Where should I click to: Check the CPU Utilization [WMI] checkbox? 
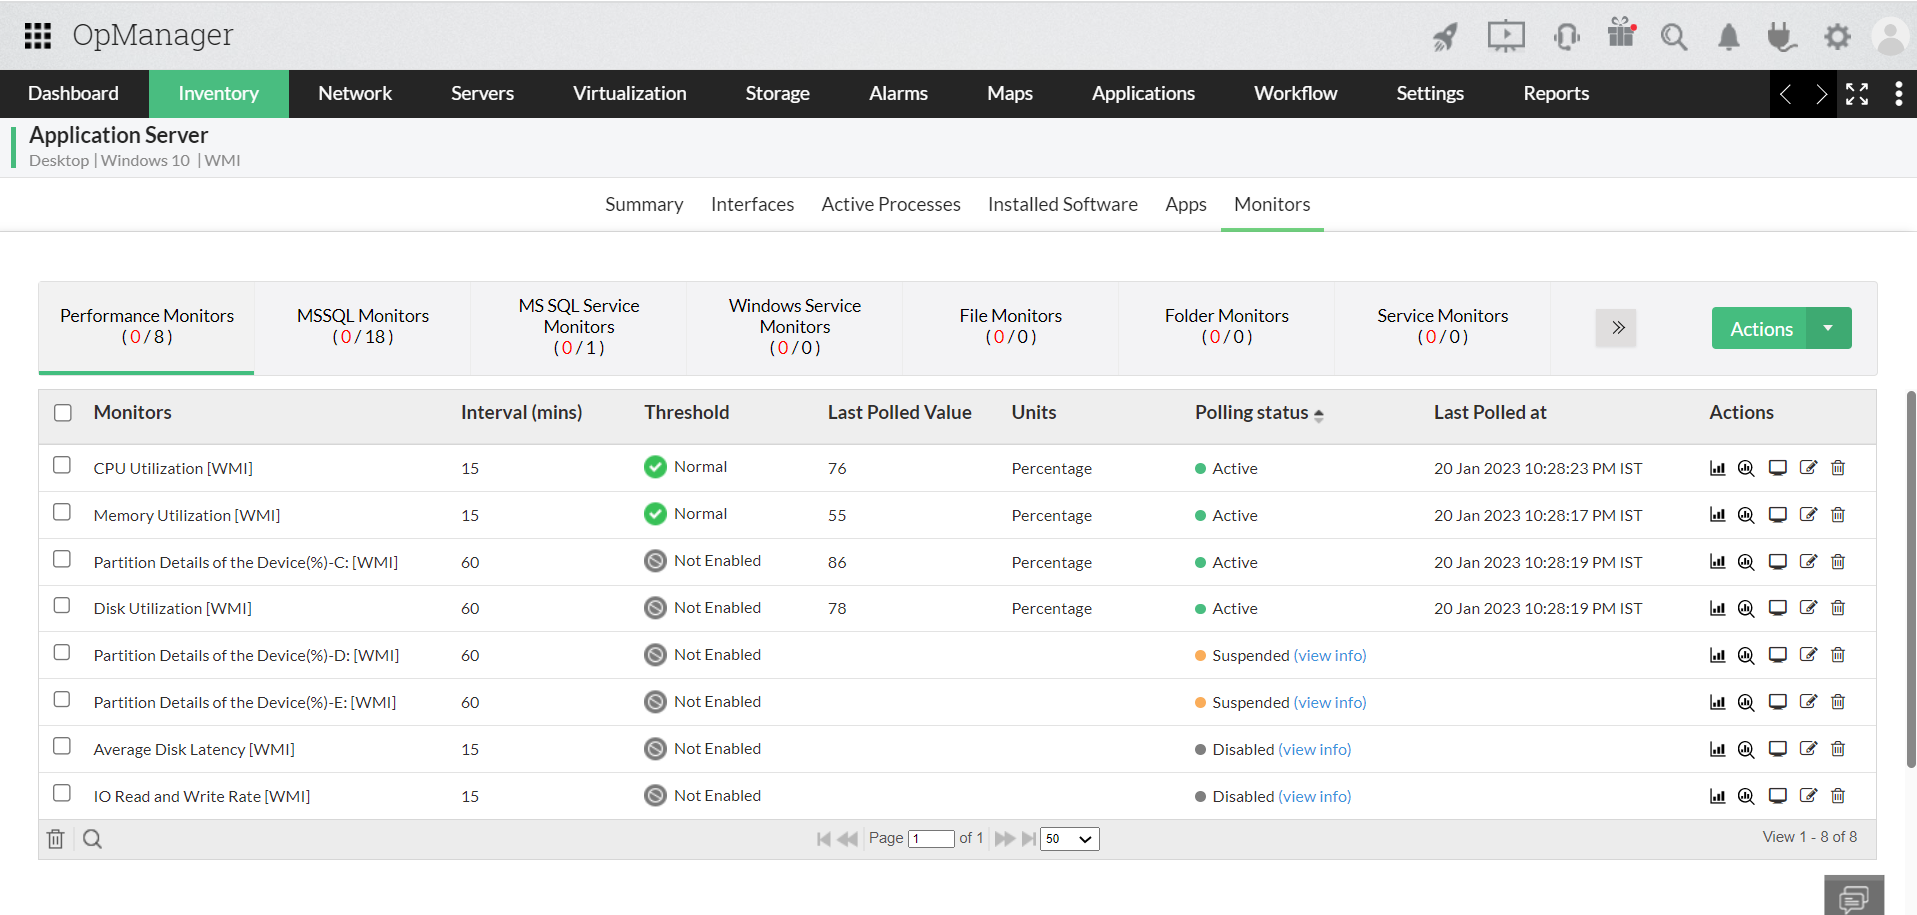tap(62, 466)
